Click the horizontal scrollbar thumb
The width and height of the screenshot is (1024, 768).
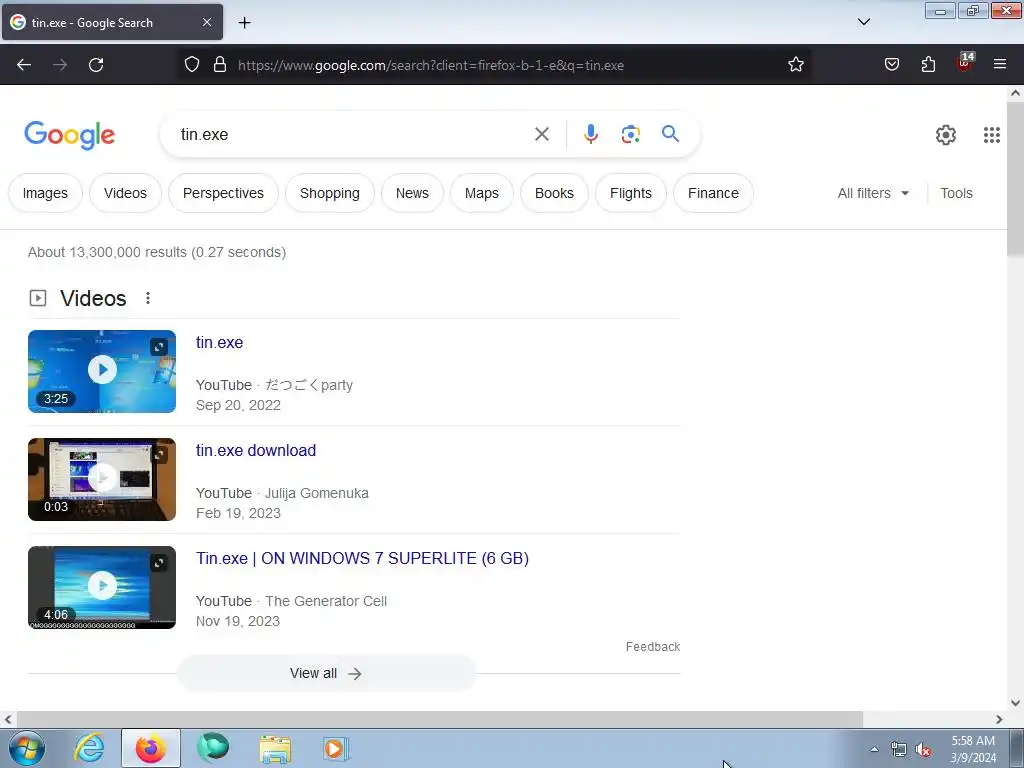pos(439,719)
